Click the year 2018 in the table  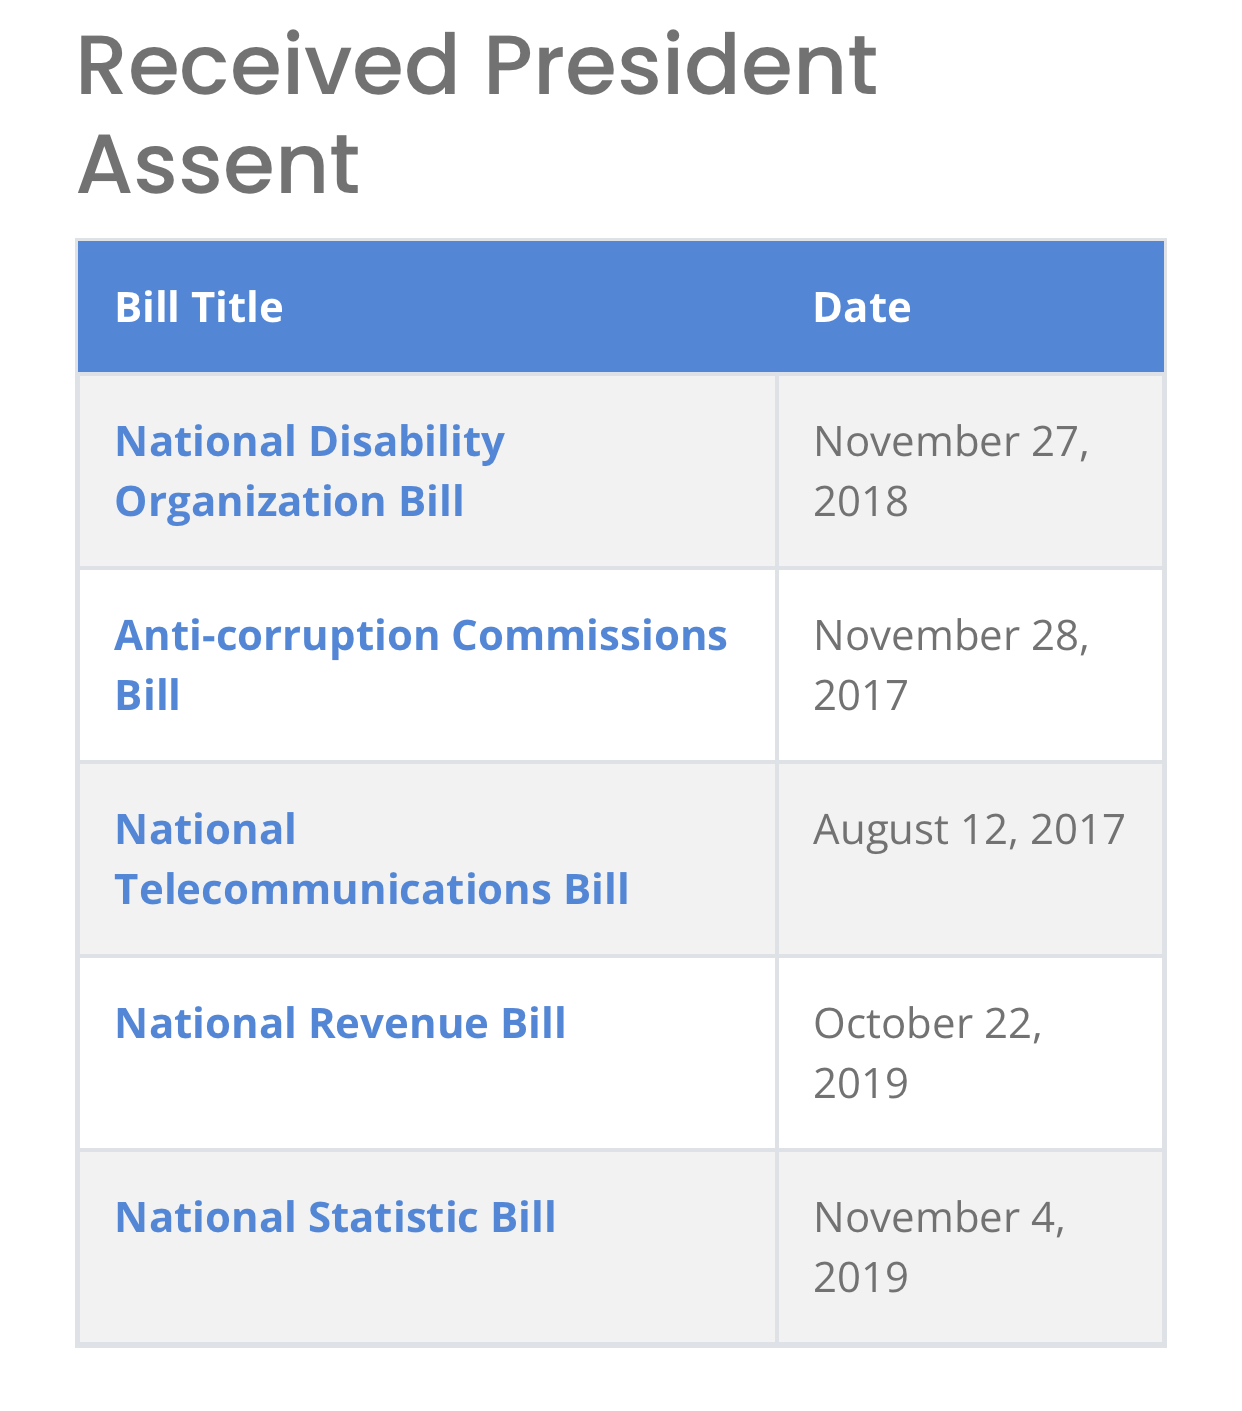click(x=860, y=501)
